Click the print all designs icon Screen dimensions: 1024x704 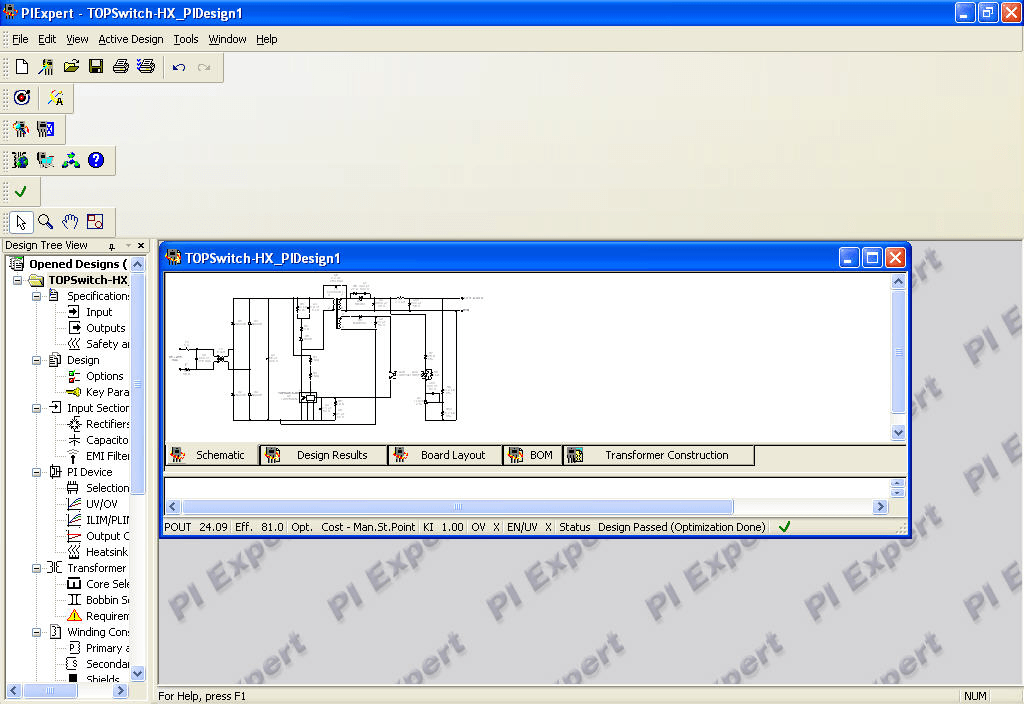click(146, 67)
